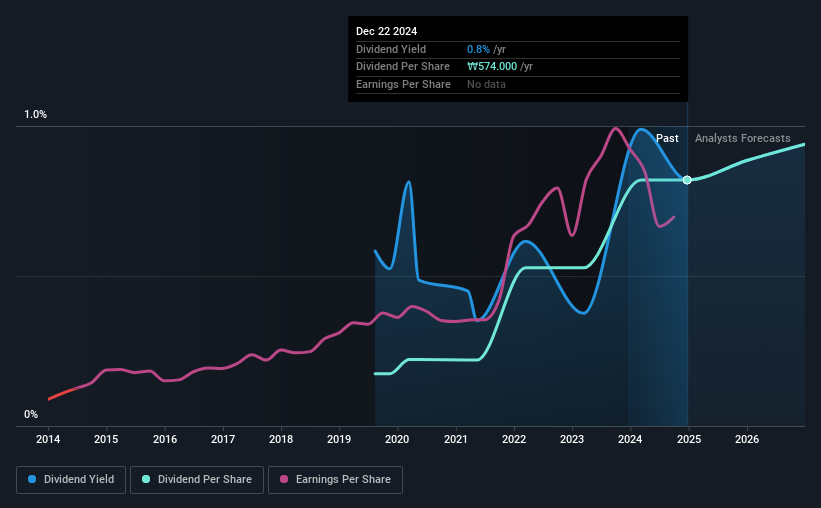Screen dimensions: 821x508
Task: Click the Dec 22 2024 tooltip date
Action: click(386, 31)
